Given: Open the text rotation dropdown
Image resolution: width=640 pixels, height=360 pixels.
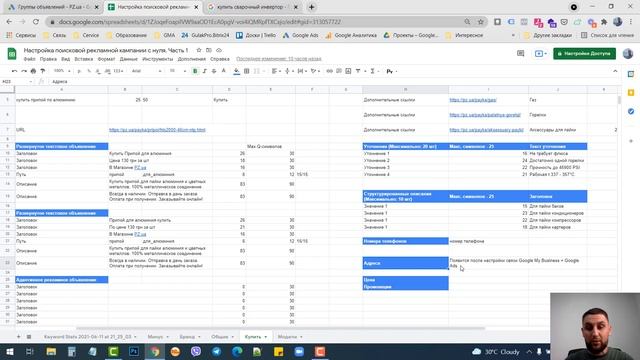Looking at the screenshot, I should coord(315,71).
